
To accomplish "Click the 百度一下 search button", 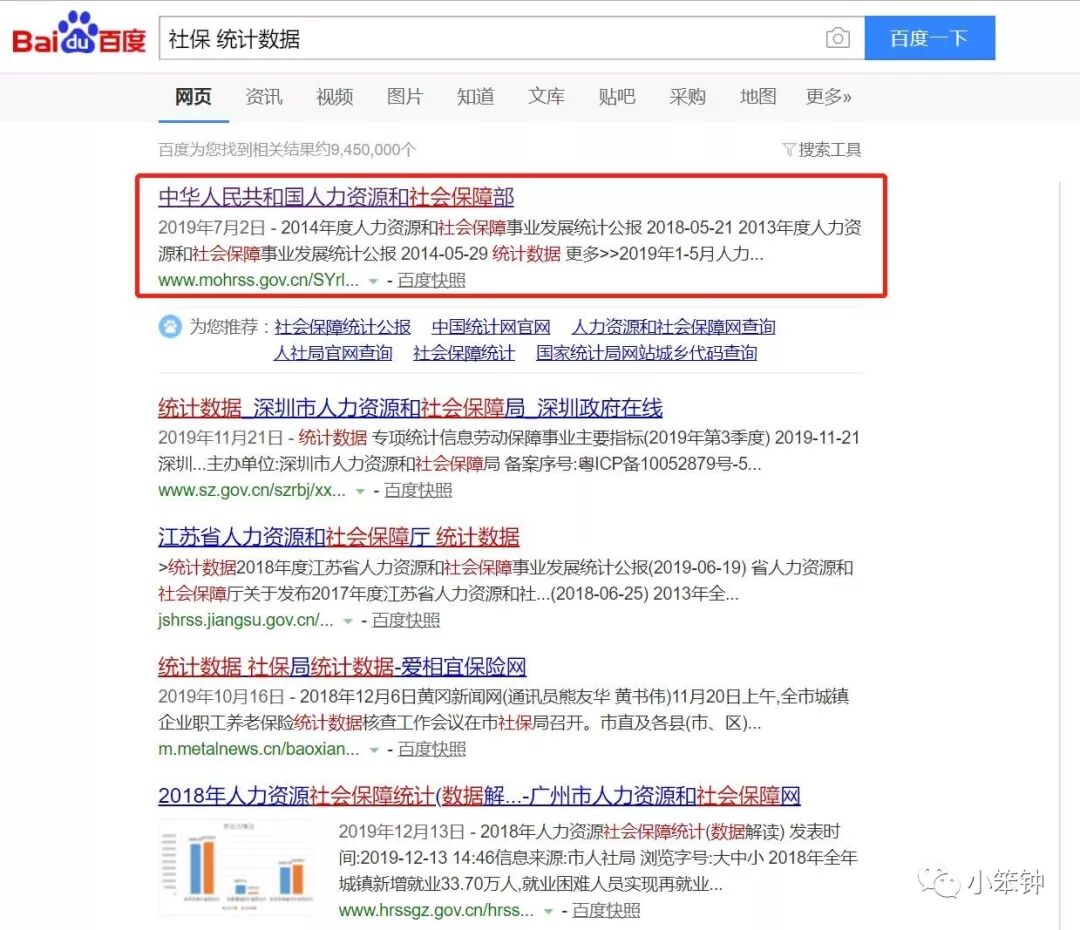I will (x=929, y=38).
